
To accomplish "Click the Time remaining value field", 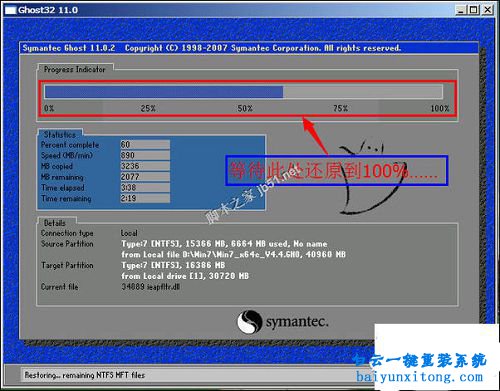I will coord(145,198).
